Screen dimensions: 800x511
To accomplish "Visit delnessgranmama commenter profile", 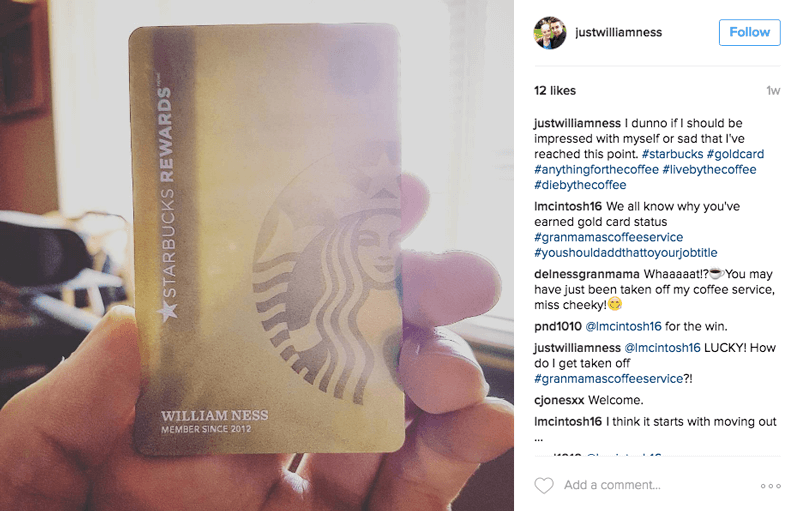I will (x=587, y=274).
